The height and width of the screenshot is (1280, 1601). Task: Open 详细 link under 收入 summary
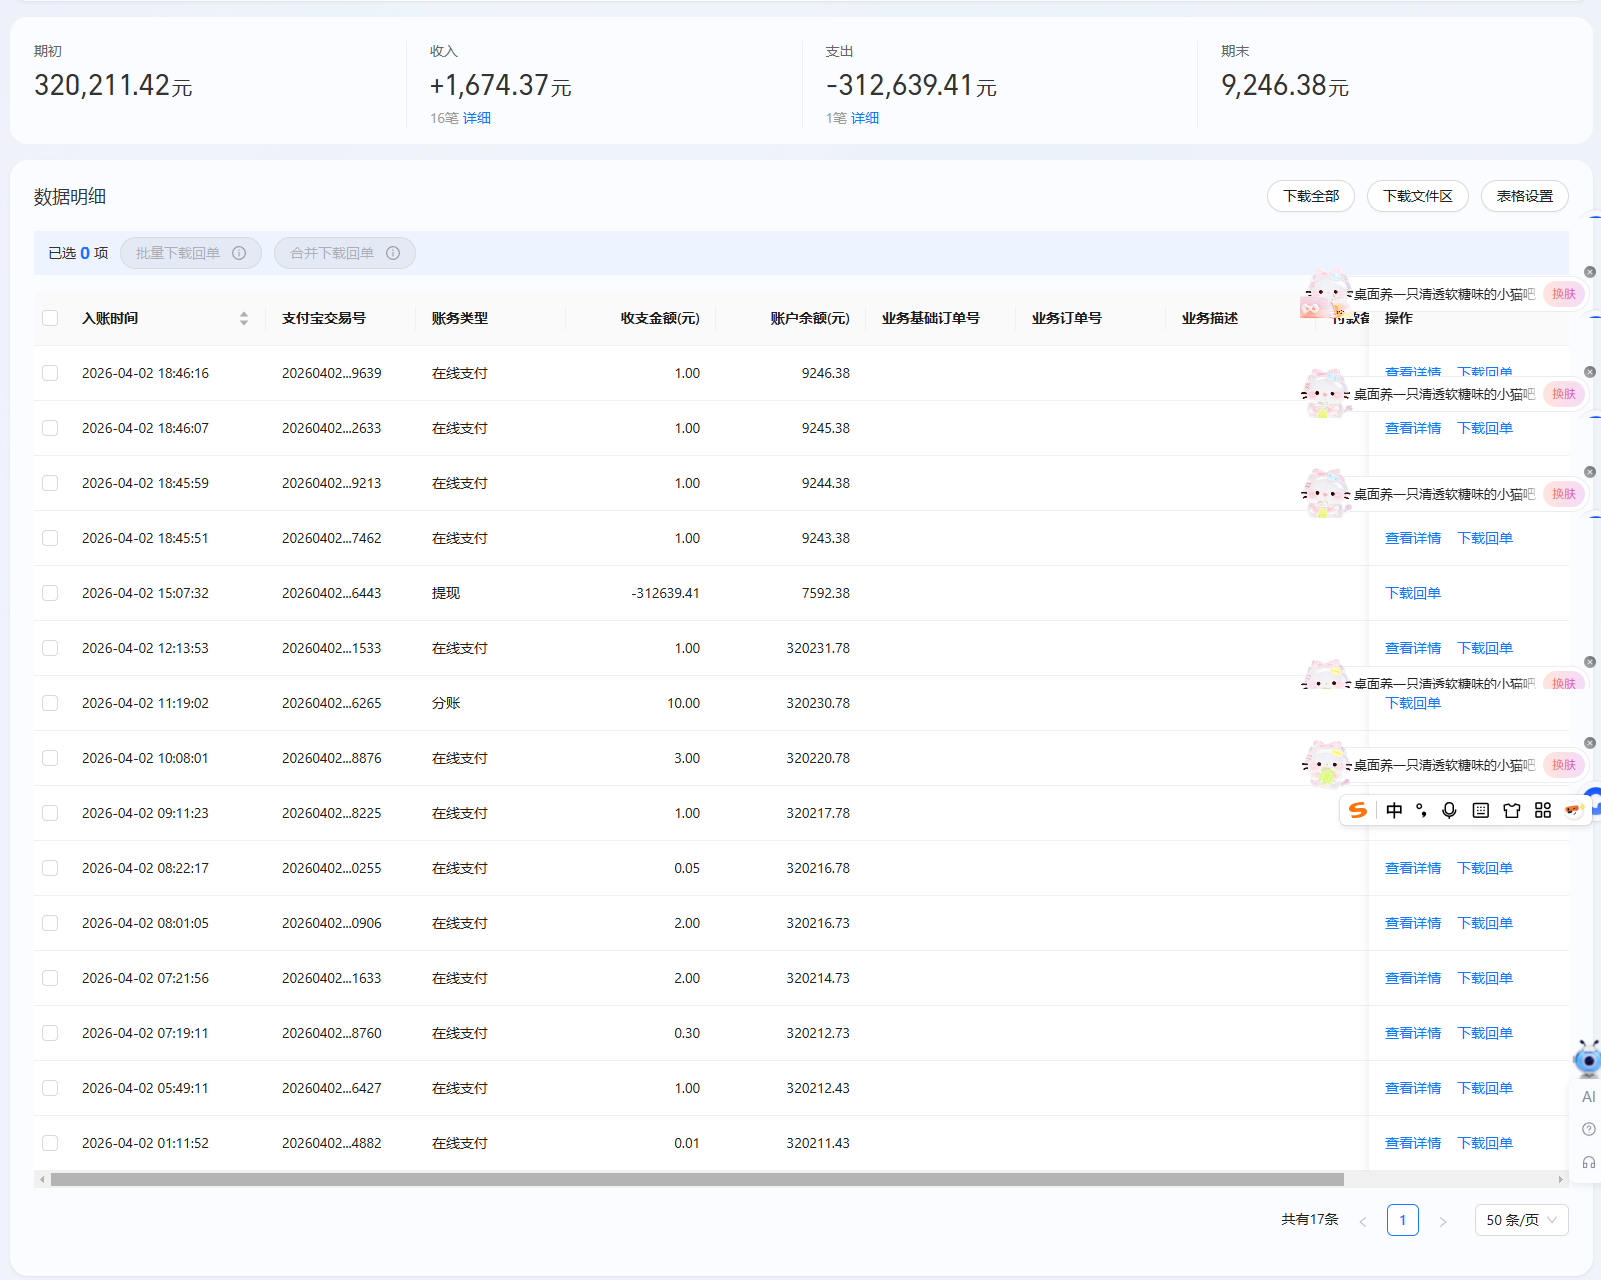click(x=476, y=118)
